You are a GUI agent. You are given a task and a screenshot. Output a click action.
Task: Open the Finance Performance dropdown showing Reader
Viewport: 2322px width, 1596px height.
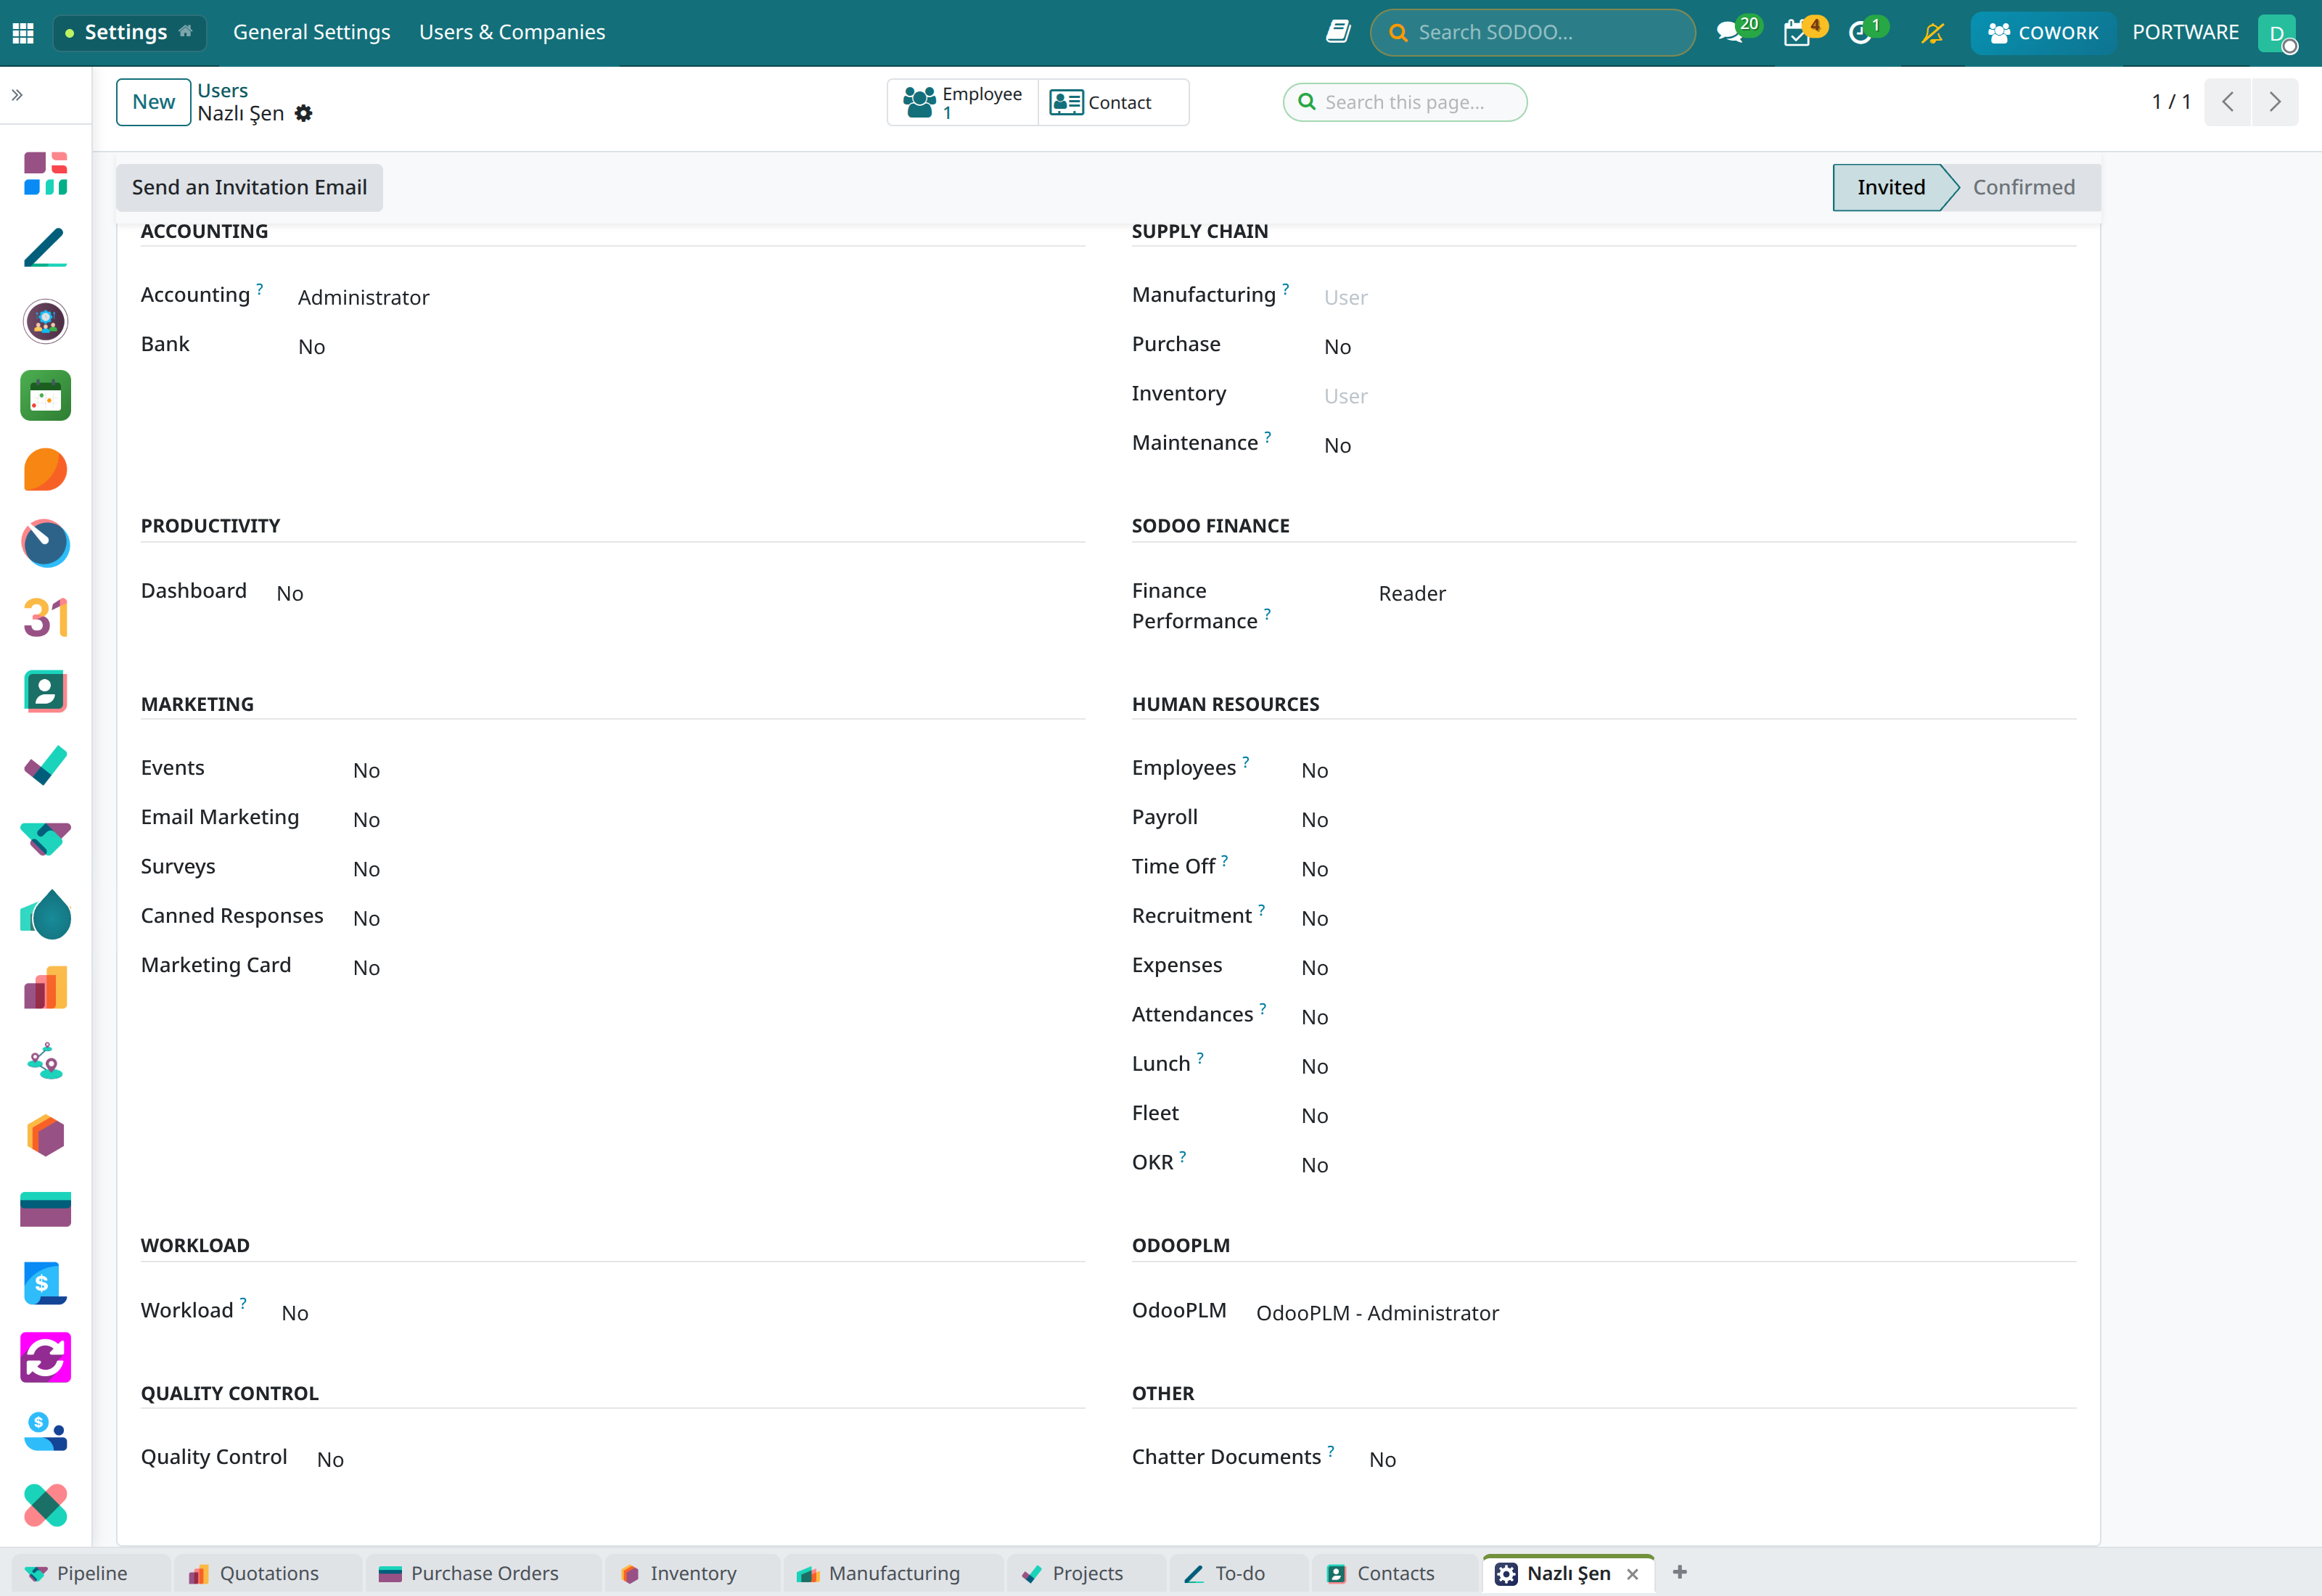[x=1726, y=594]
